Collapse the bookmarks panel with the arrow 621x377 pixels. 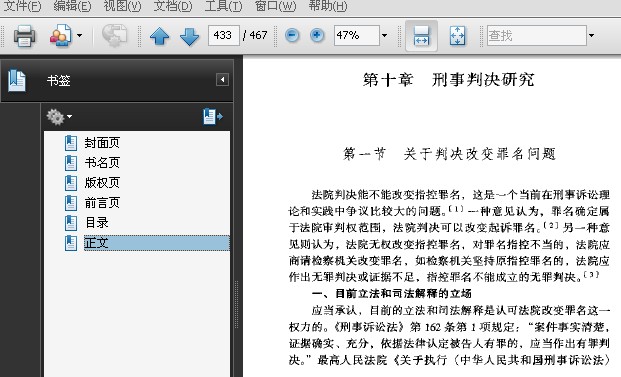click(222, 80)
